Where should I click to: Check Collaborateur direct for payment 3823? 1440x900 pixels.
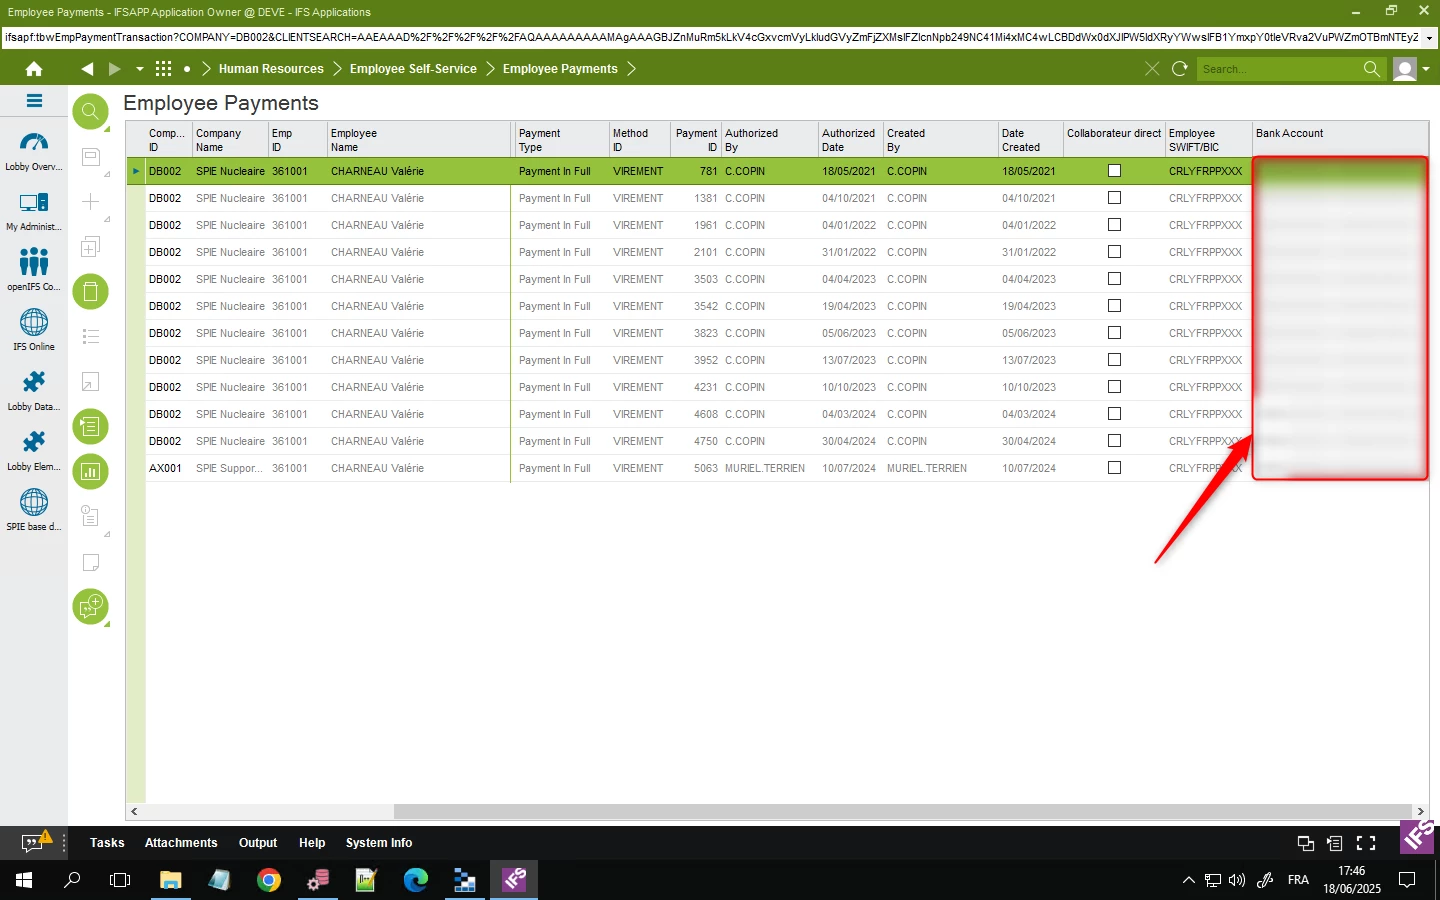tap(1114, 333)
